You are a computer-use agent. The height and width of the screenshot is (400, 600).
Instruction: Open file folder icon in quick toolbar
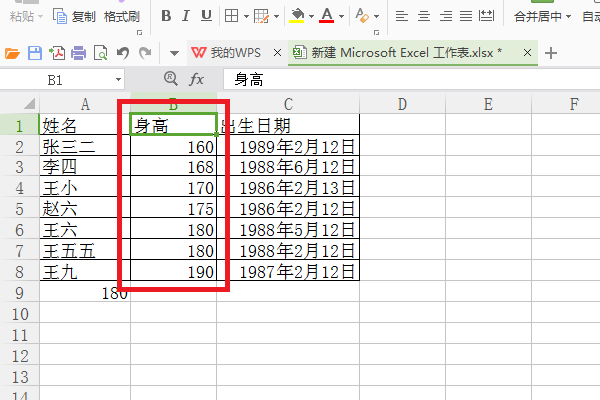12,53
